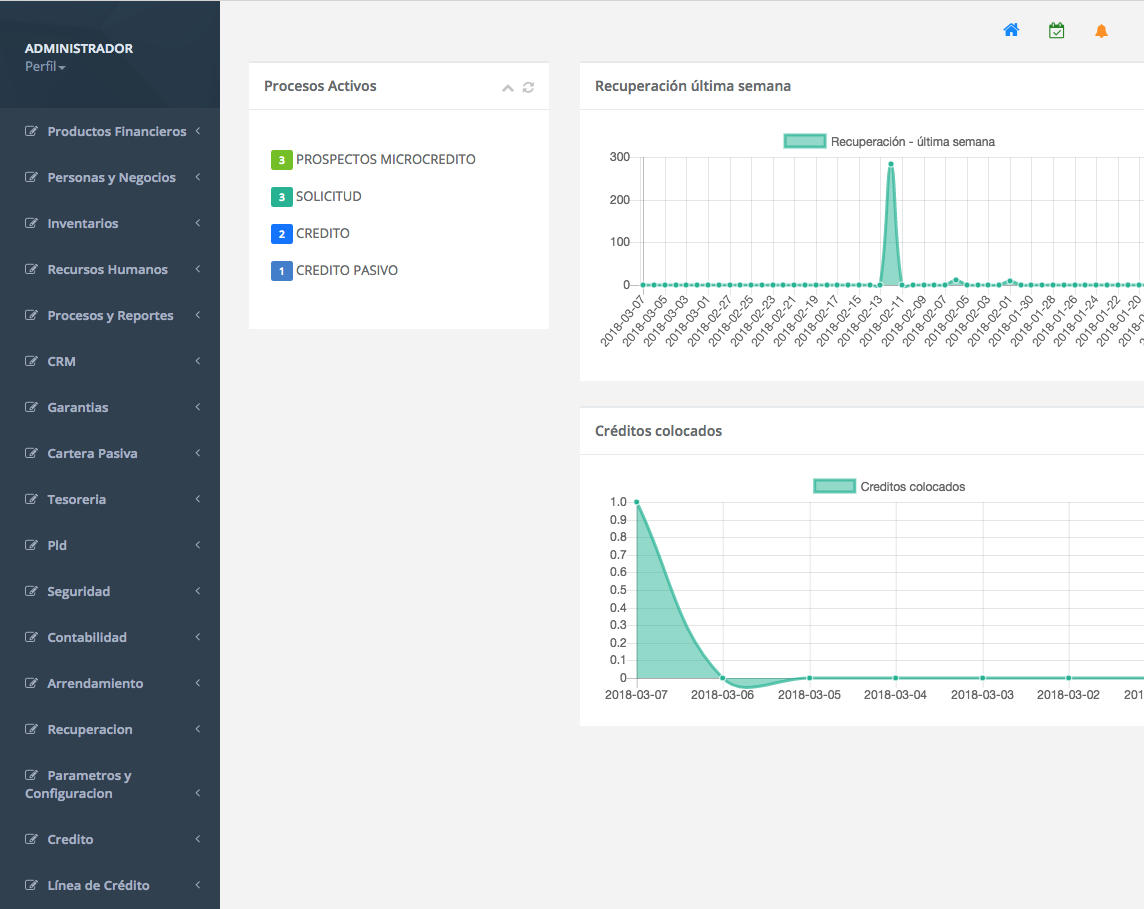Click the orange notification bell icon
This screenshot has height=909, width=1144.
[x=1101, y=31]
